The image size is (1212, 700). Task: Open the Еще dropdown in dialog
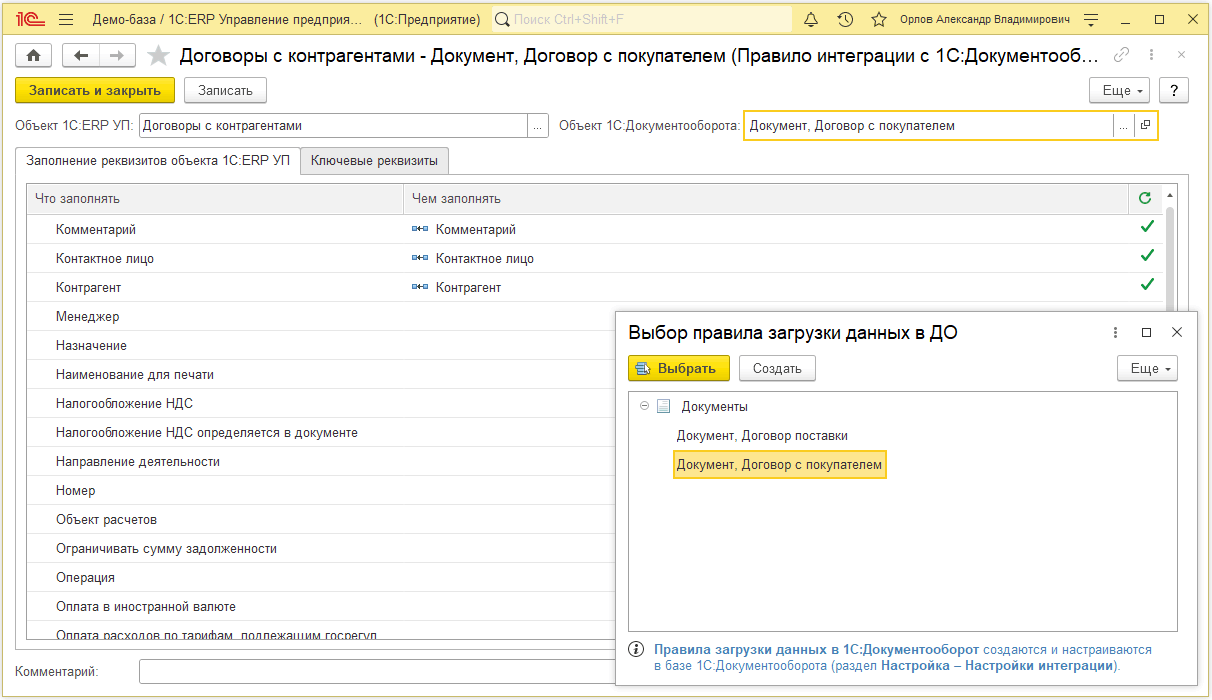pyautogui.click(x=1147, y=368)
